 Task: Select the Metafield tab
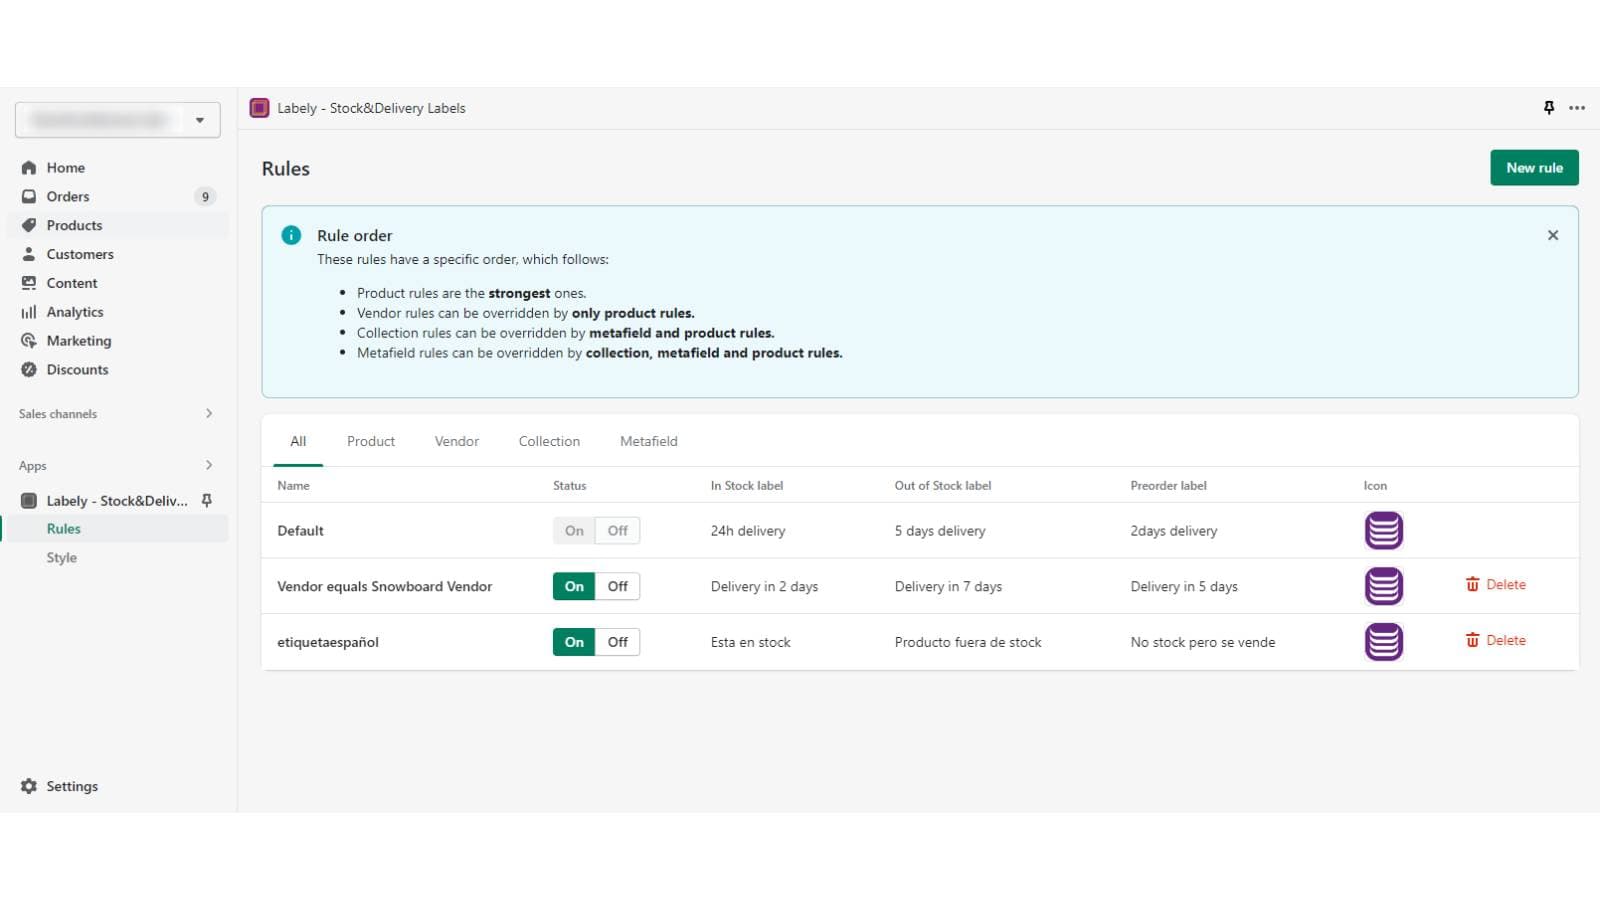point(648,441)
